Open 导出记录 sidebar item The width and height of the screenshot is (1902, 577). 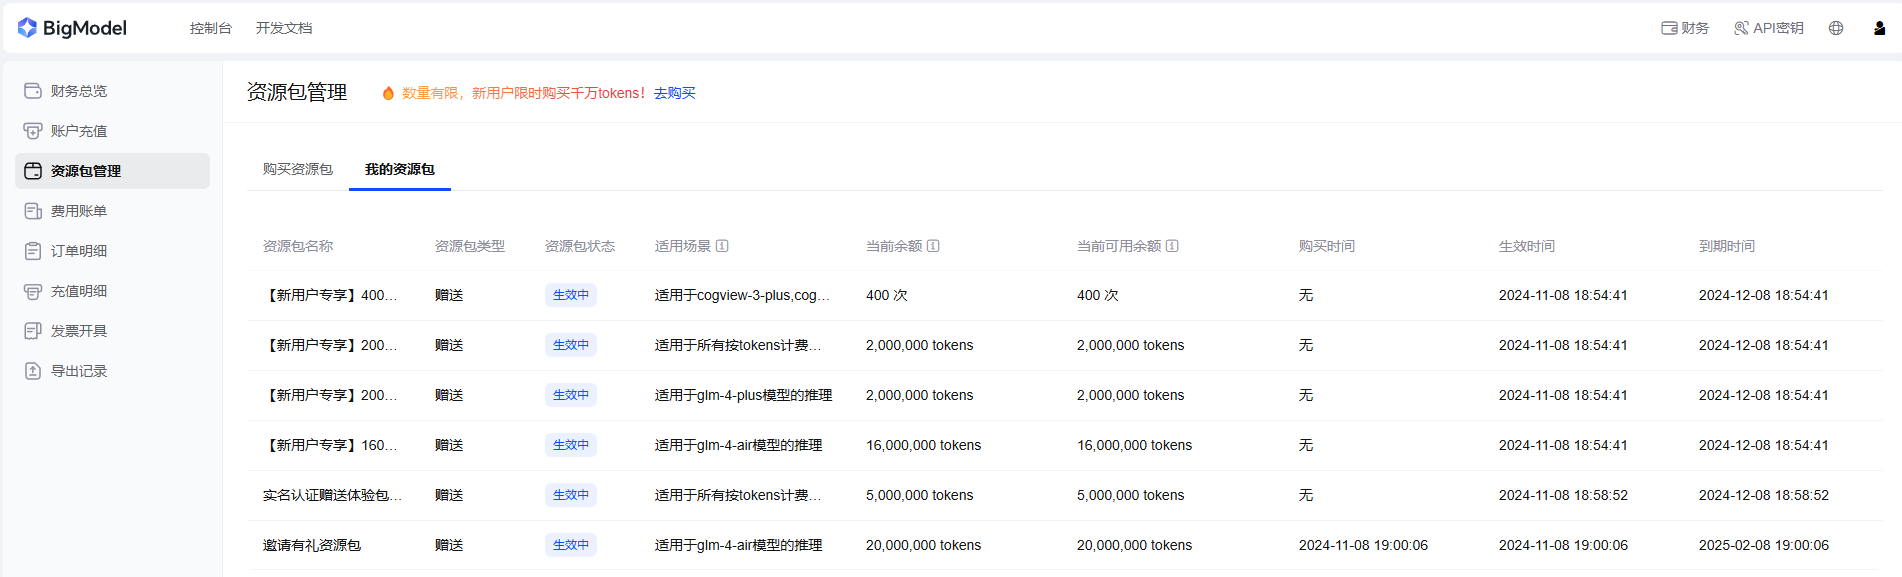click(x=79, y=371)
